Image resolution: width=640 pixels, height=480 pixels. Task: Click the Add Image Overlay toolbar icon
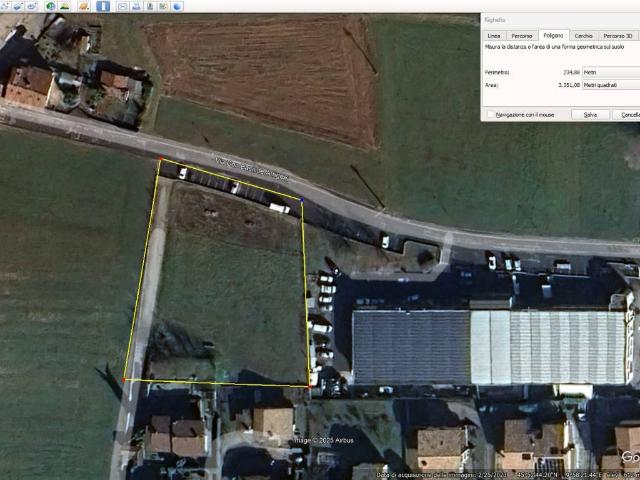pos(18,6)
